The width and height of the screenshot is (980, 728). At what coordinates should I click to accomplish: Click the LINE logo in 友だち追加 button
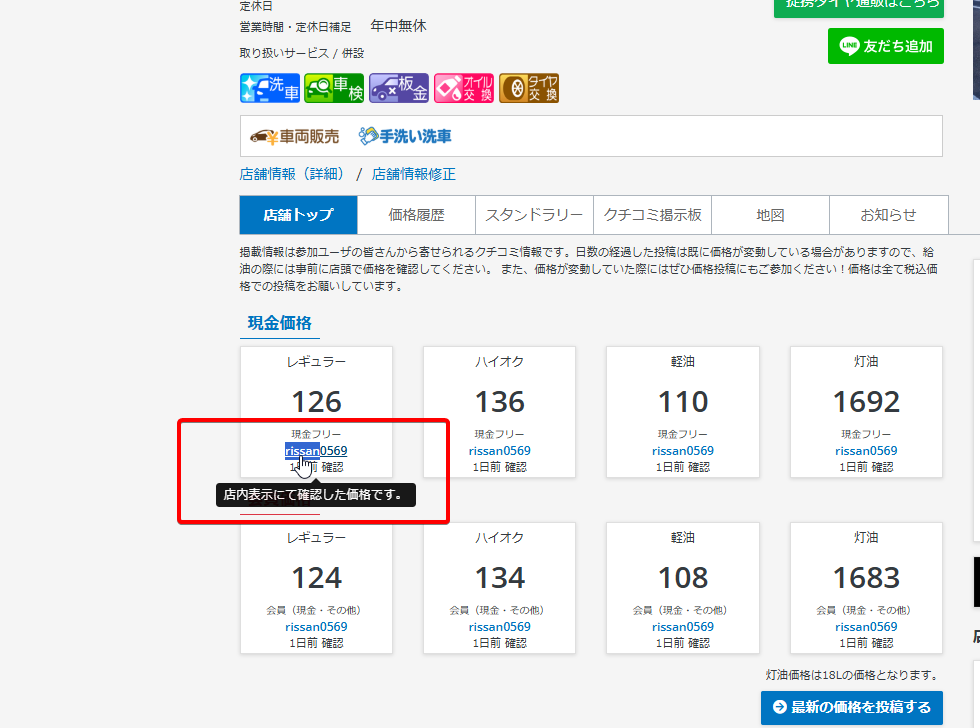click(849, 46)
